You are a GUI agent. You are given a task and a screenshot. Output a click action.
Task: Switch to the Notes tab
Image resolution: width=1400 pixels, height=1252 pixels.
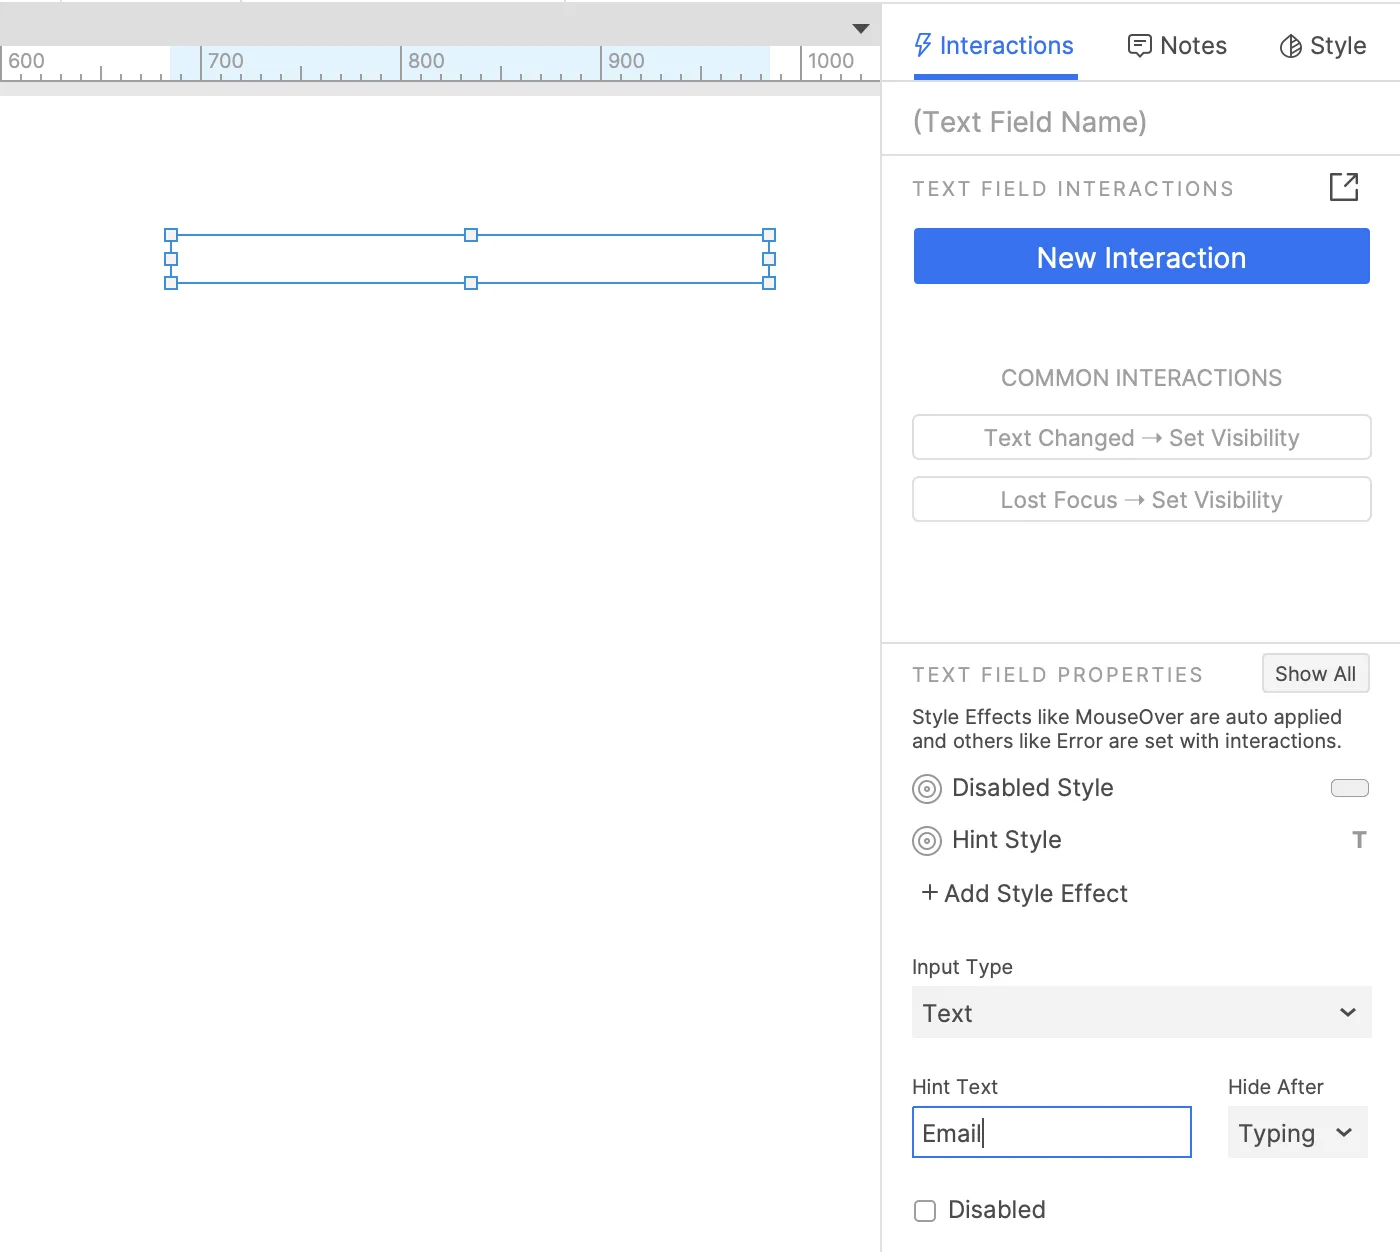pyautogui.click(x=1177, y=46)
